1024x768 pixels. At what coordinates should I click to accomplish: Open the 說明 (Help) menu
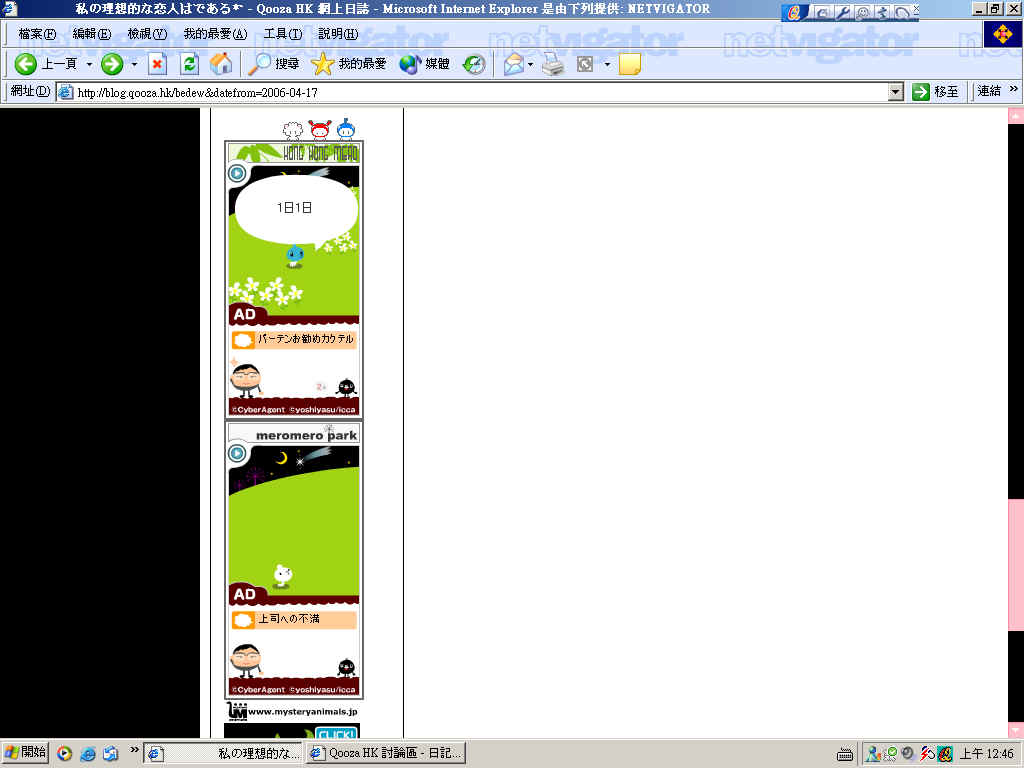click(x=338, y=34)
